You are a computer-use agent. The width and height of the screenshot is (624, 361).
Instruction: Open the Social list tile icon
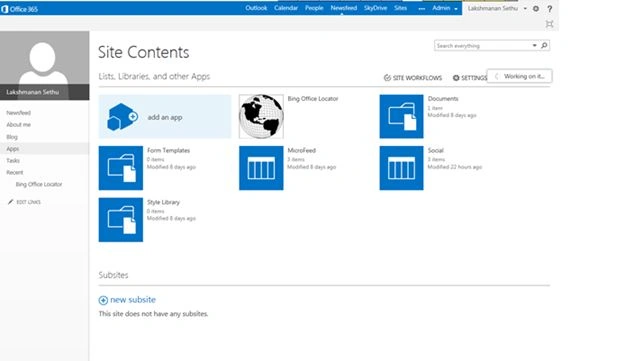(x=401, y=168)
